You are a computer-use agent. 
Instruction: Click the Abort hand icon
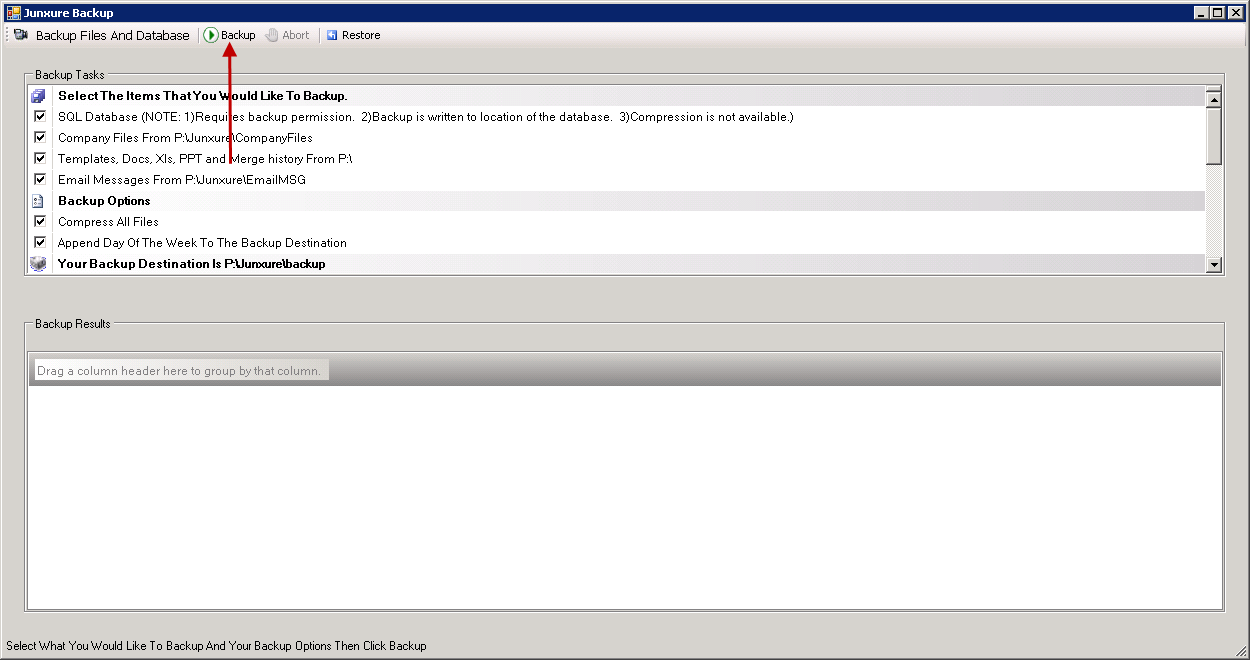[x=271, y=35]
